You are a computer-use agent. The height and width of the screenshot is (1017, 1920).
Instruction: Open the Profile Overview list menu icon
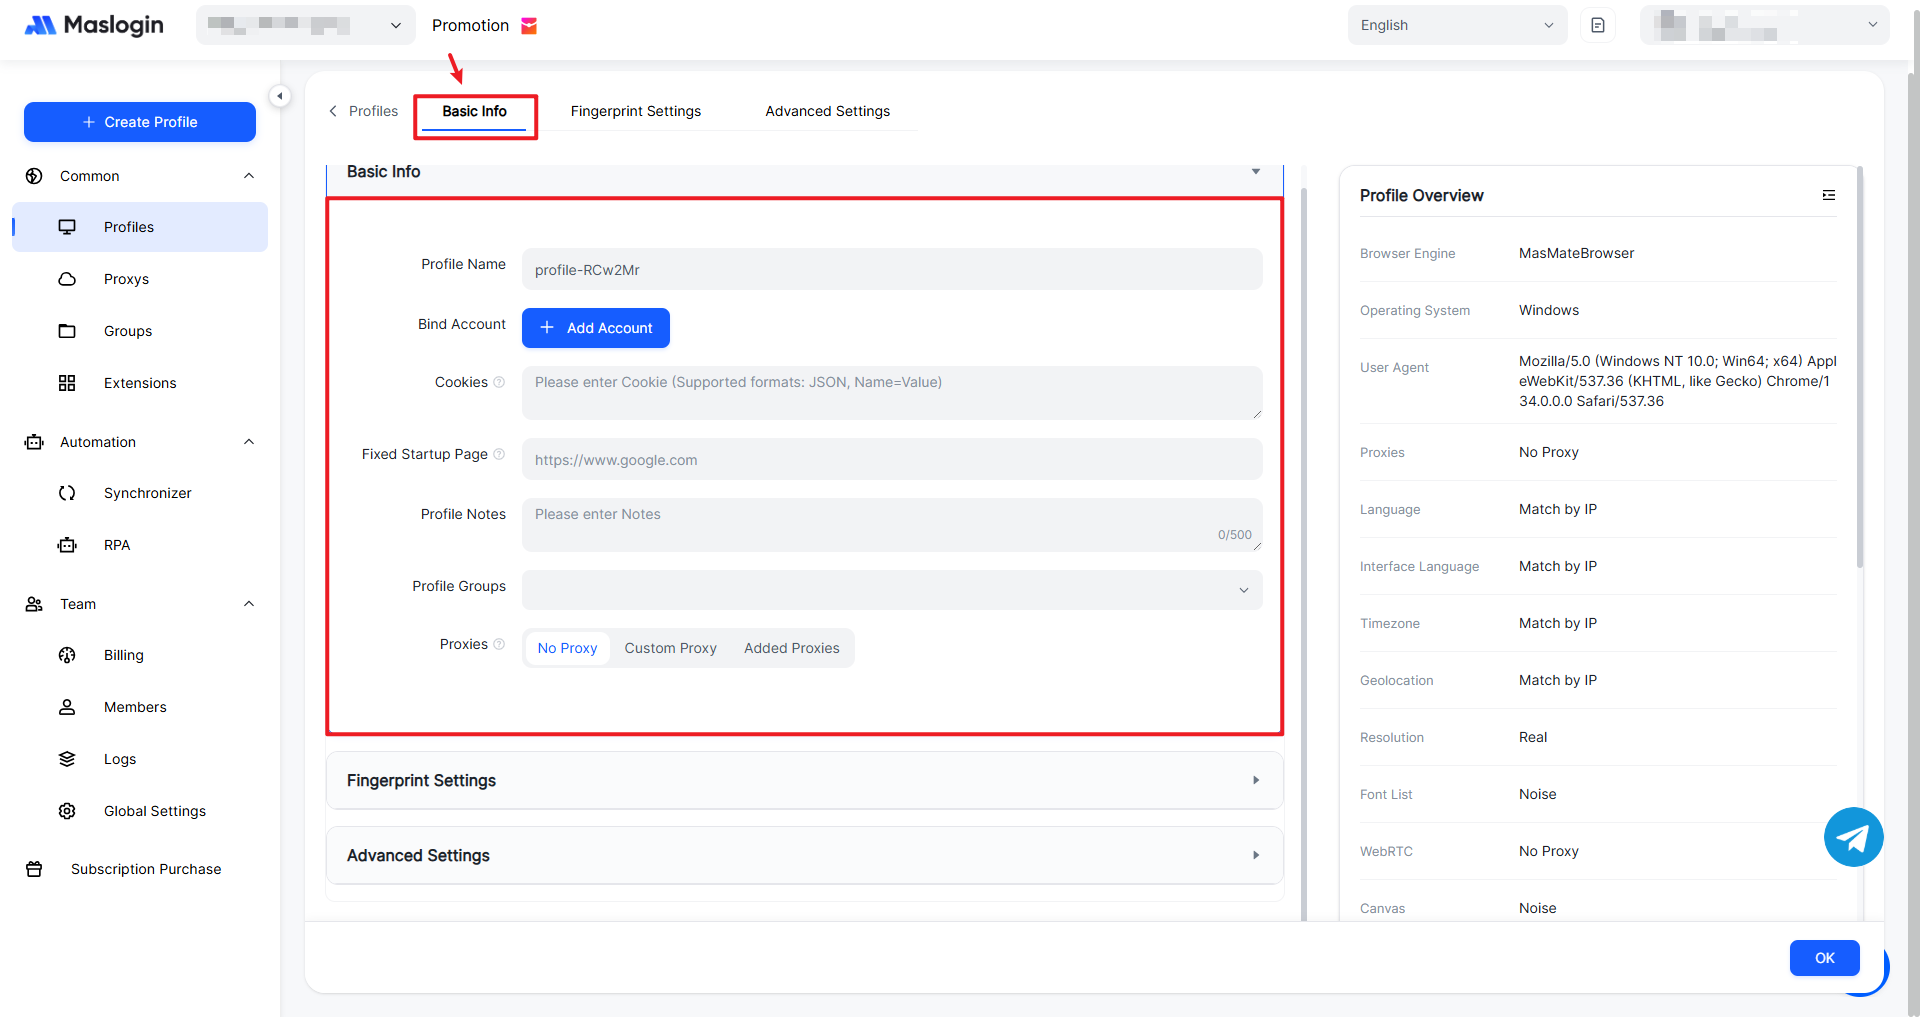click(1828, 195)
